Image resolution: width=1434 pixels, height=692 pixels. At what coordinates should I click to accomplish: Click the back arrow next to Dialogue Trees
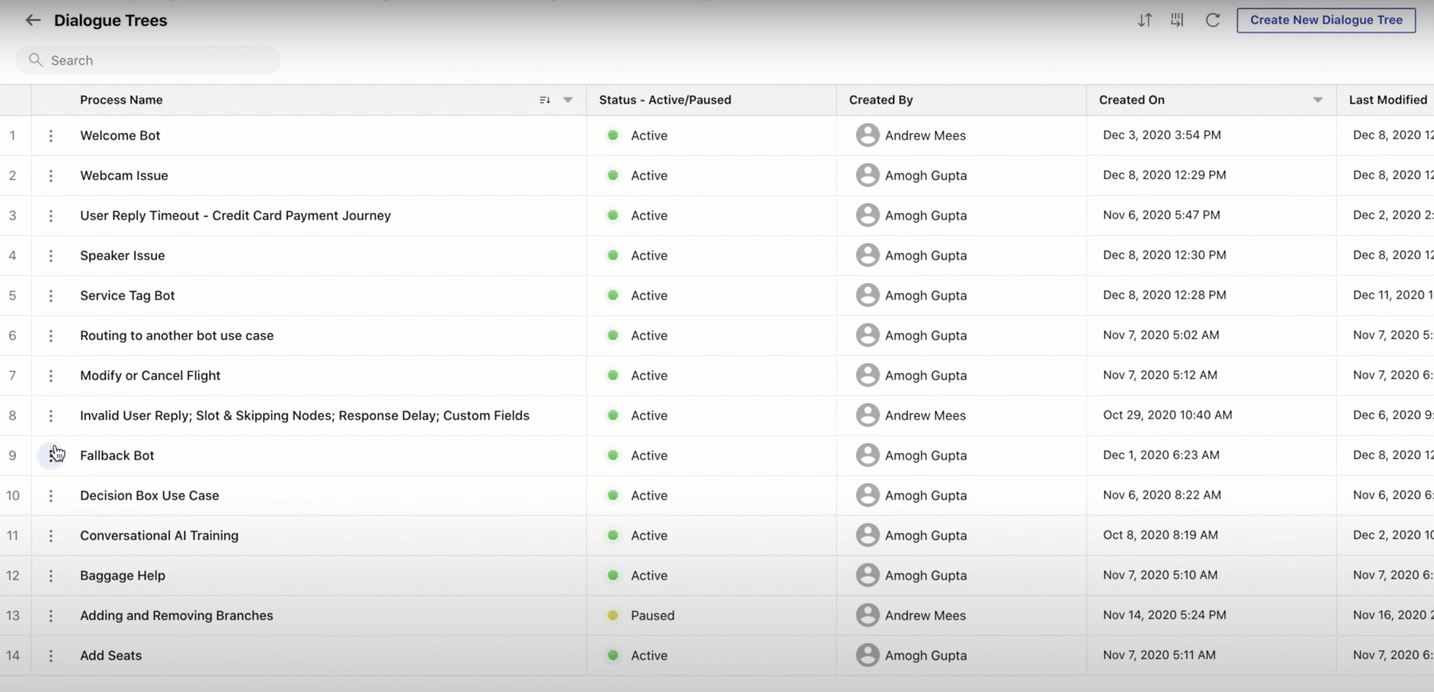pos(33,19)
